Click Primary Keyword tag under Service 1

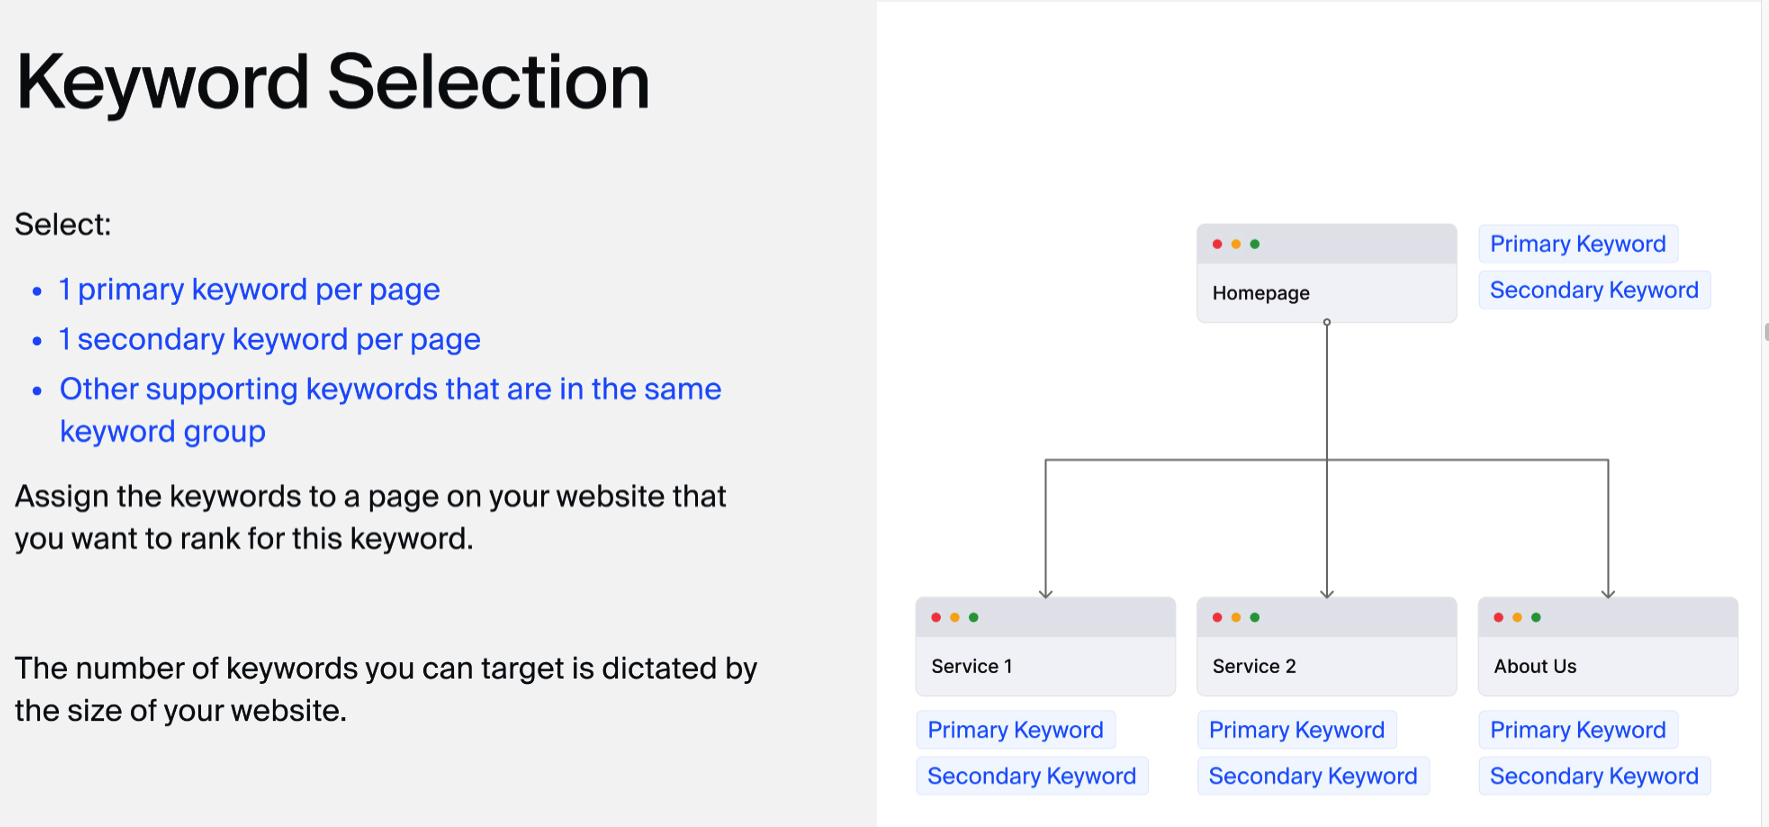click(1015, 730)
